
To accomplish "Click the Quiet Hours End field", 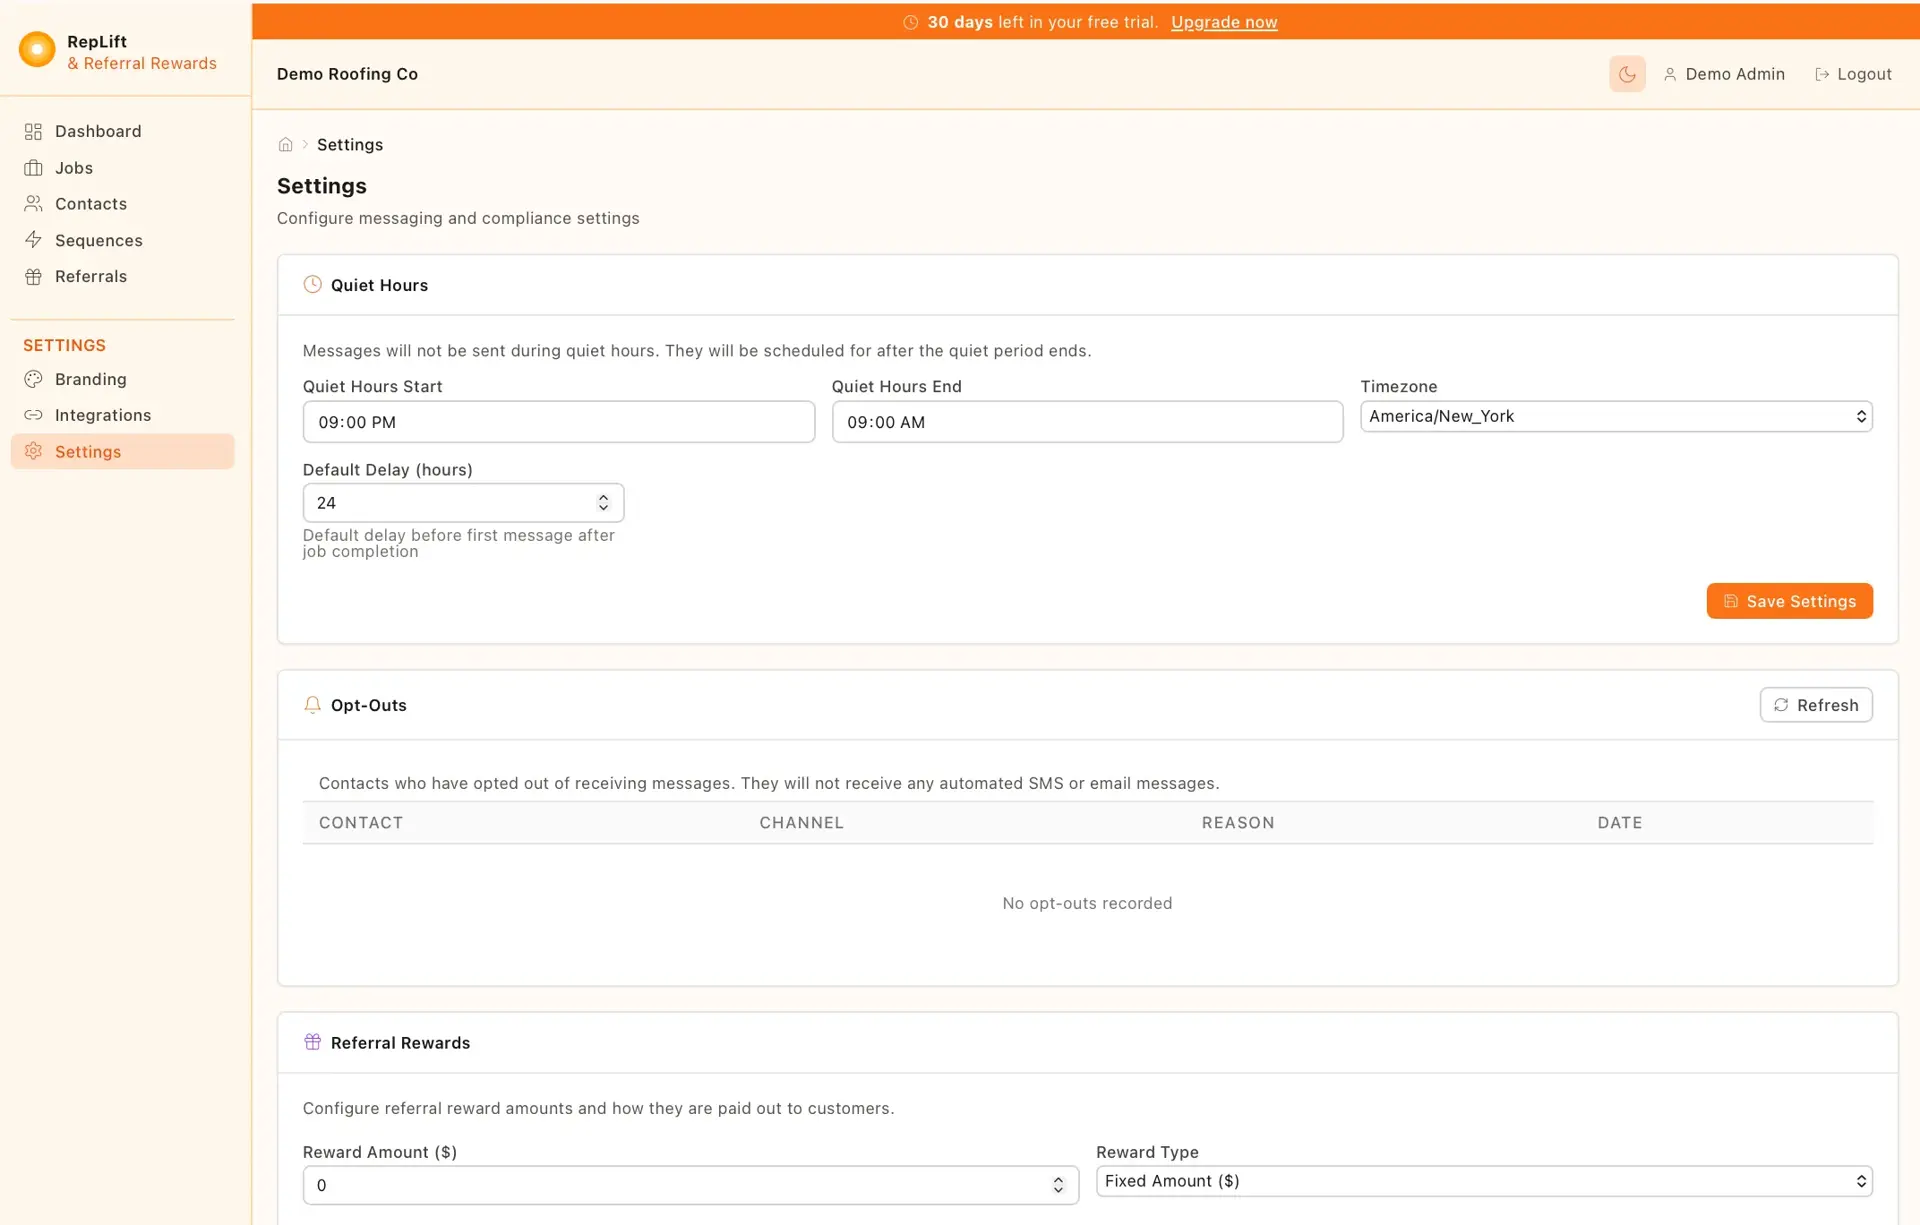I will pyautogui.click(x=1087, y=422).
